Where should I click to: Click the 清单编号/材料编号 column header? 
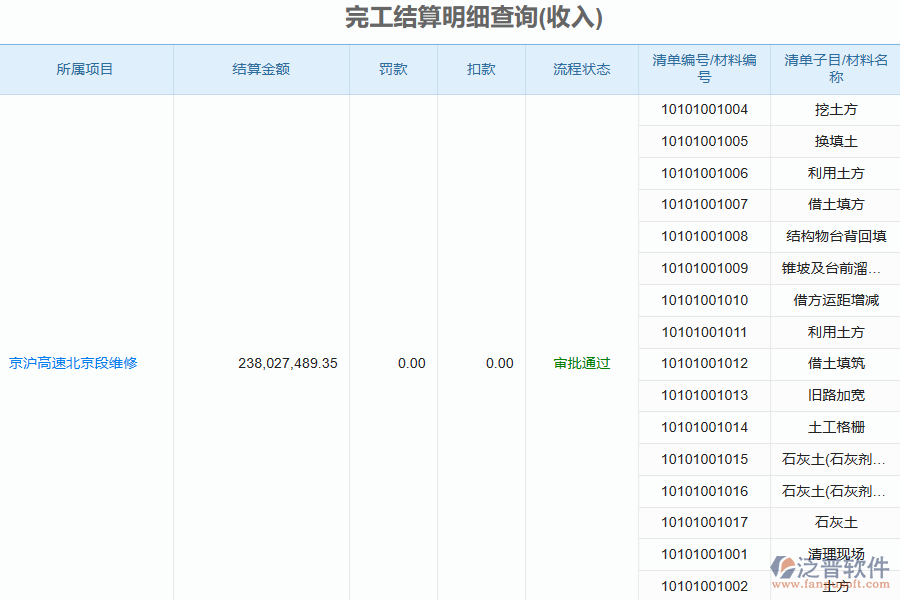[703, 69]
